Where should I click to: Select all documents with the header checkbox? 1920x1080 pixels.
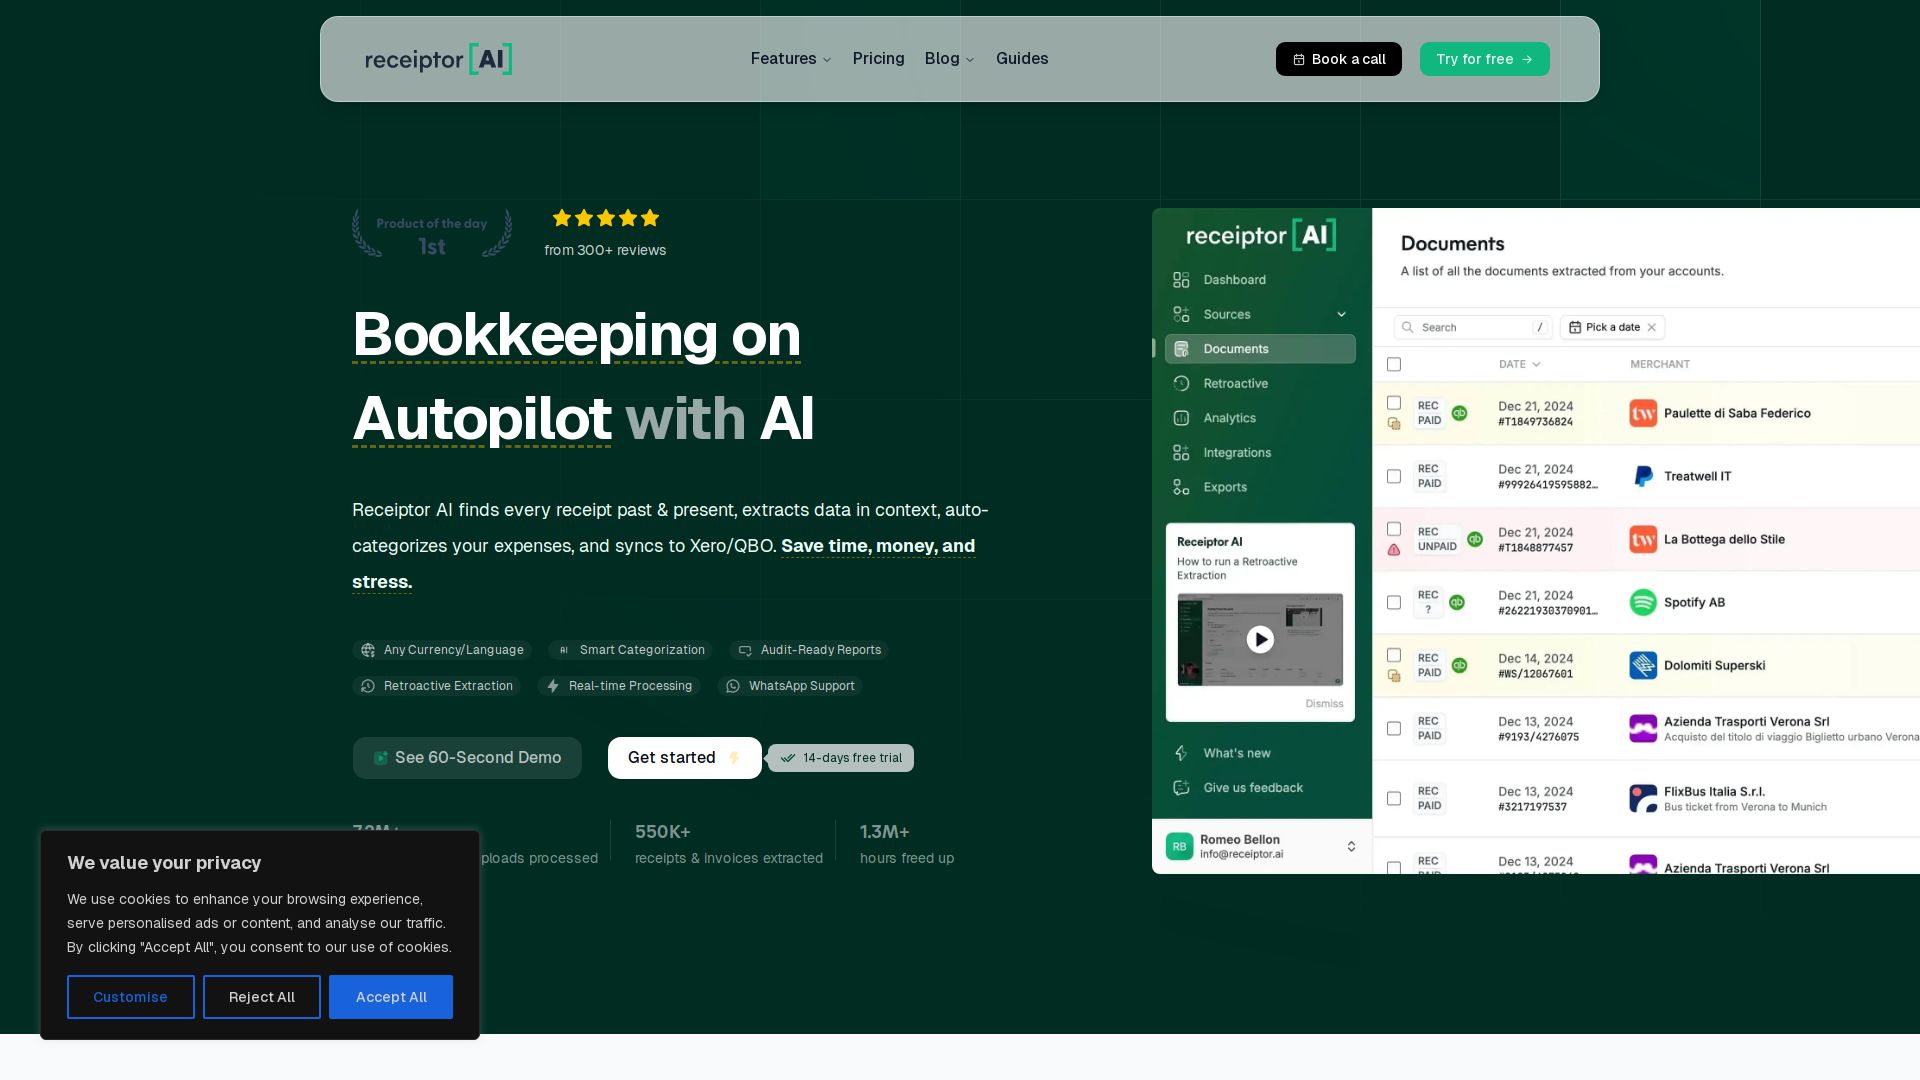(1394, 364)
